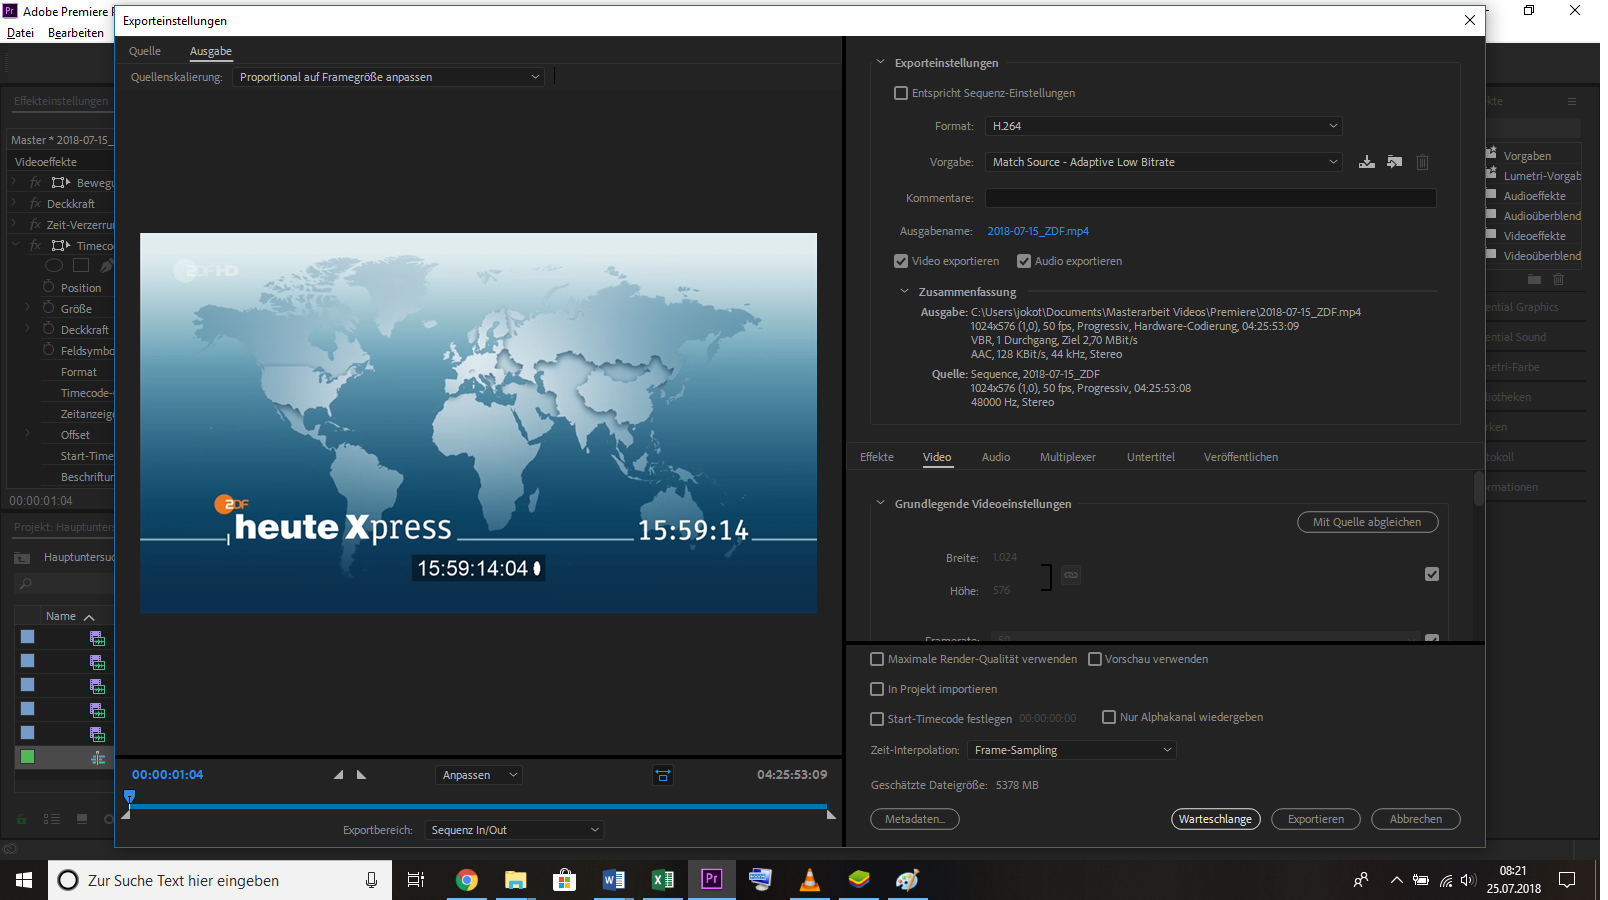Screen dimensions: 1608x900
Task: Open the Paint palette app in taskbar
Action: [x=907, y=880]
